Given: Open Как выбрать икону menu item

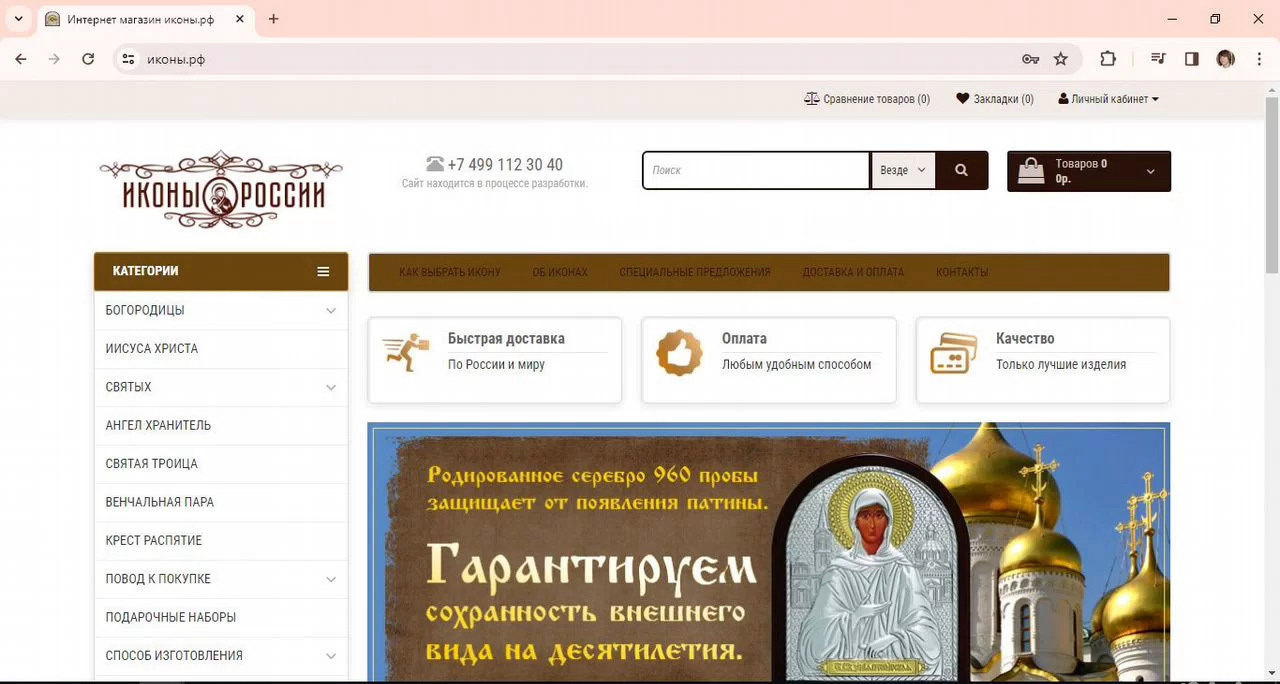Looking at the screenshot, I should pos(450,272).
